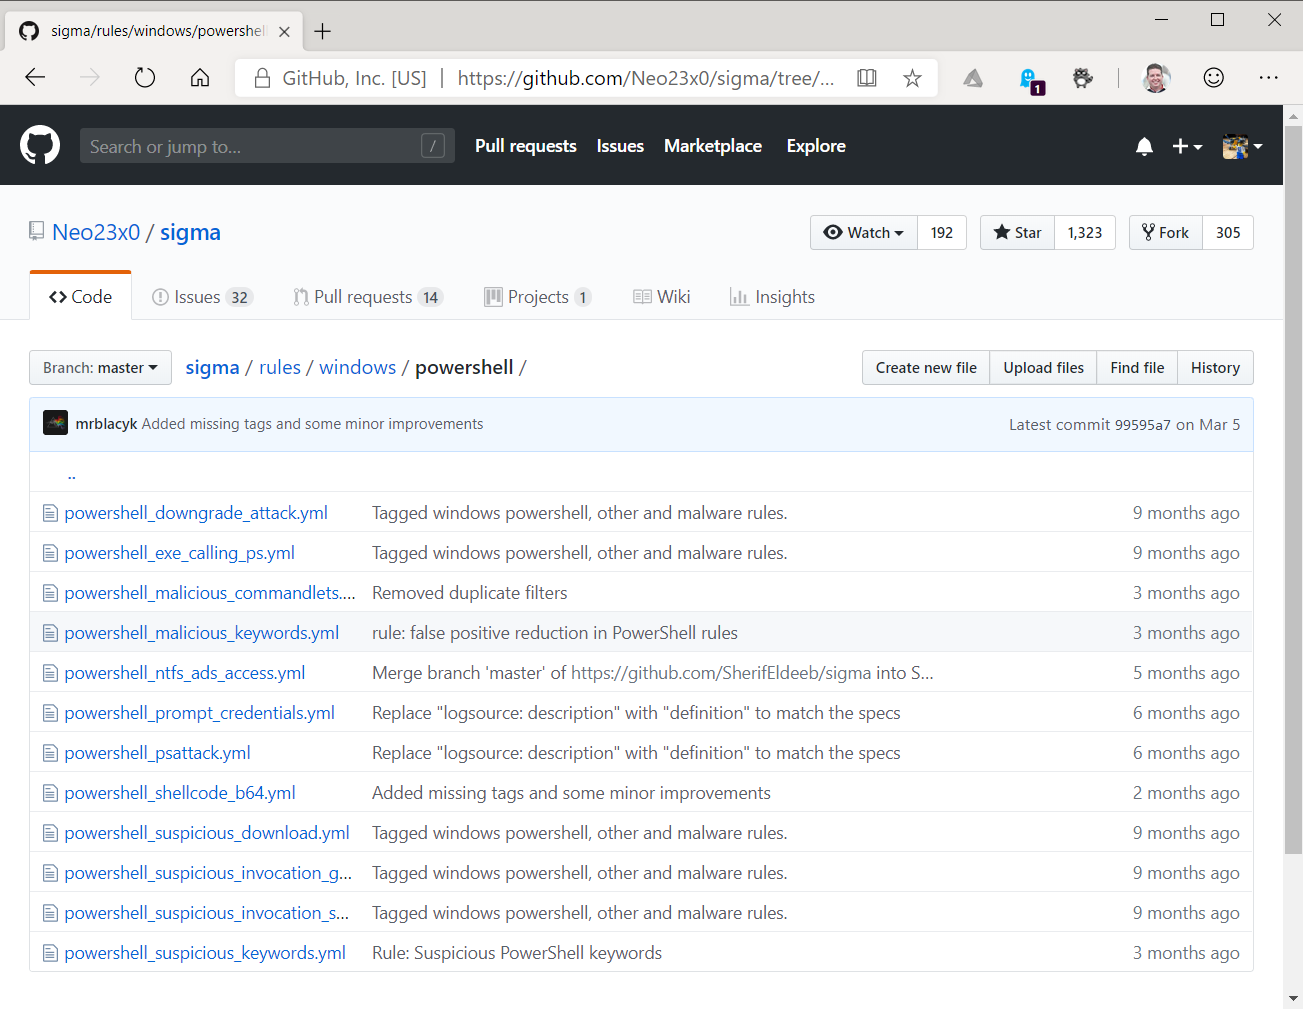Viewport: 1303px width, 1009px height.
Task: Click Upload files button
Action: tap(1044, 368)
